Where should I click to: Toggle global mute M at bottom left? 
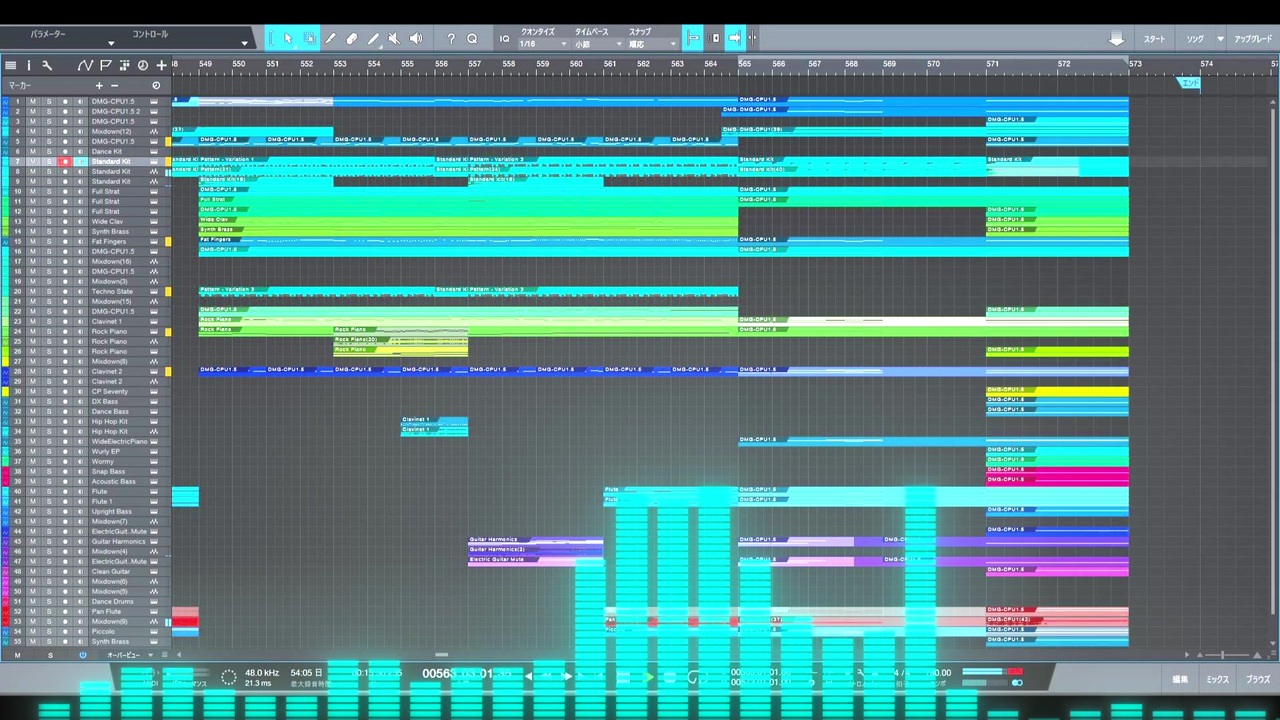coord(17,655)
